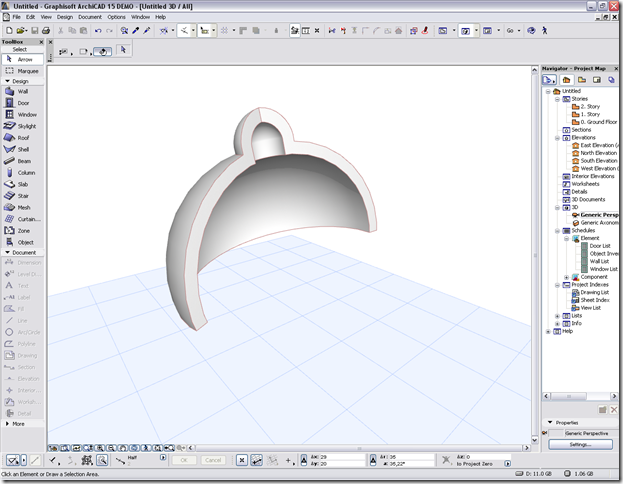Click the Print toolbar icon

[46, 31]
